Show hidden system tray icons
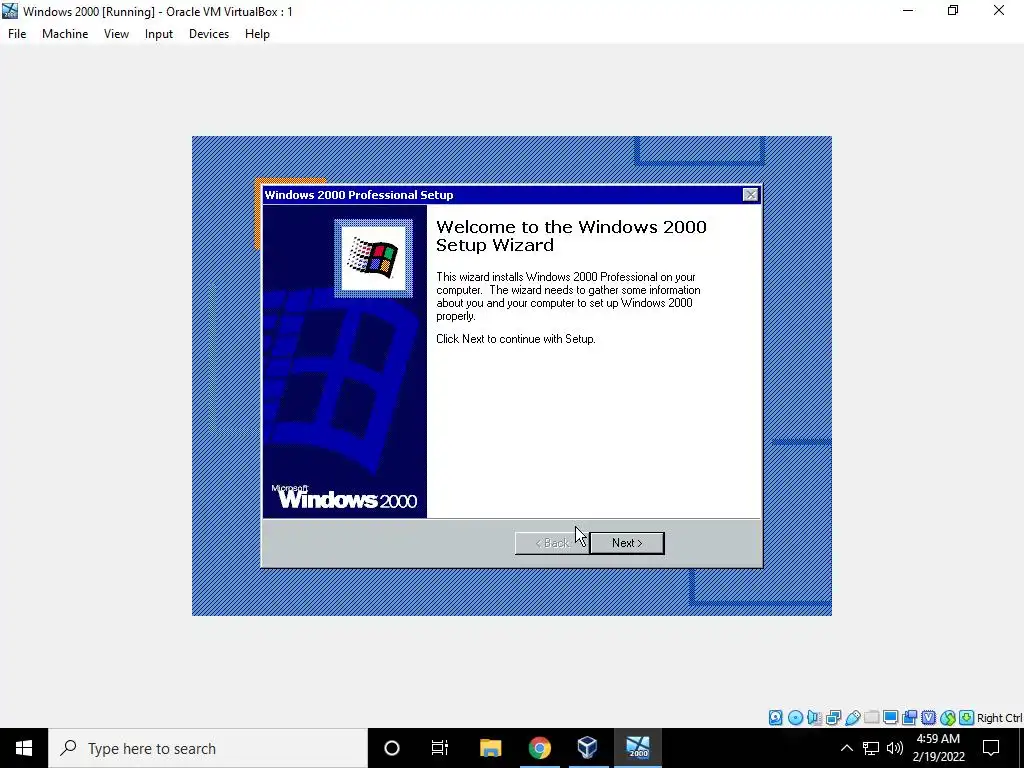The width and height of the screenshot is (1024, 768). [846, 748]
